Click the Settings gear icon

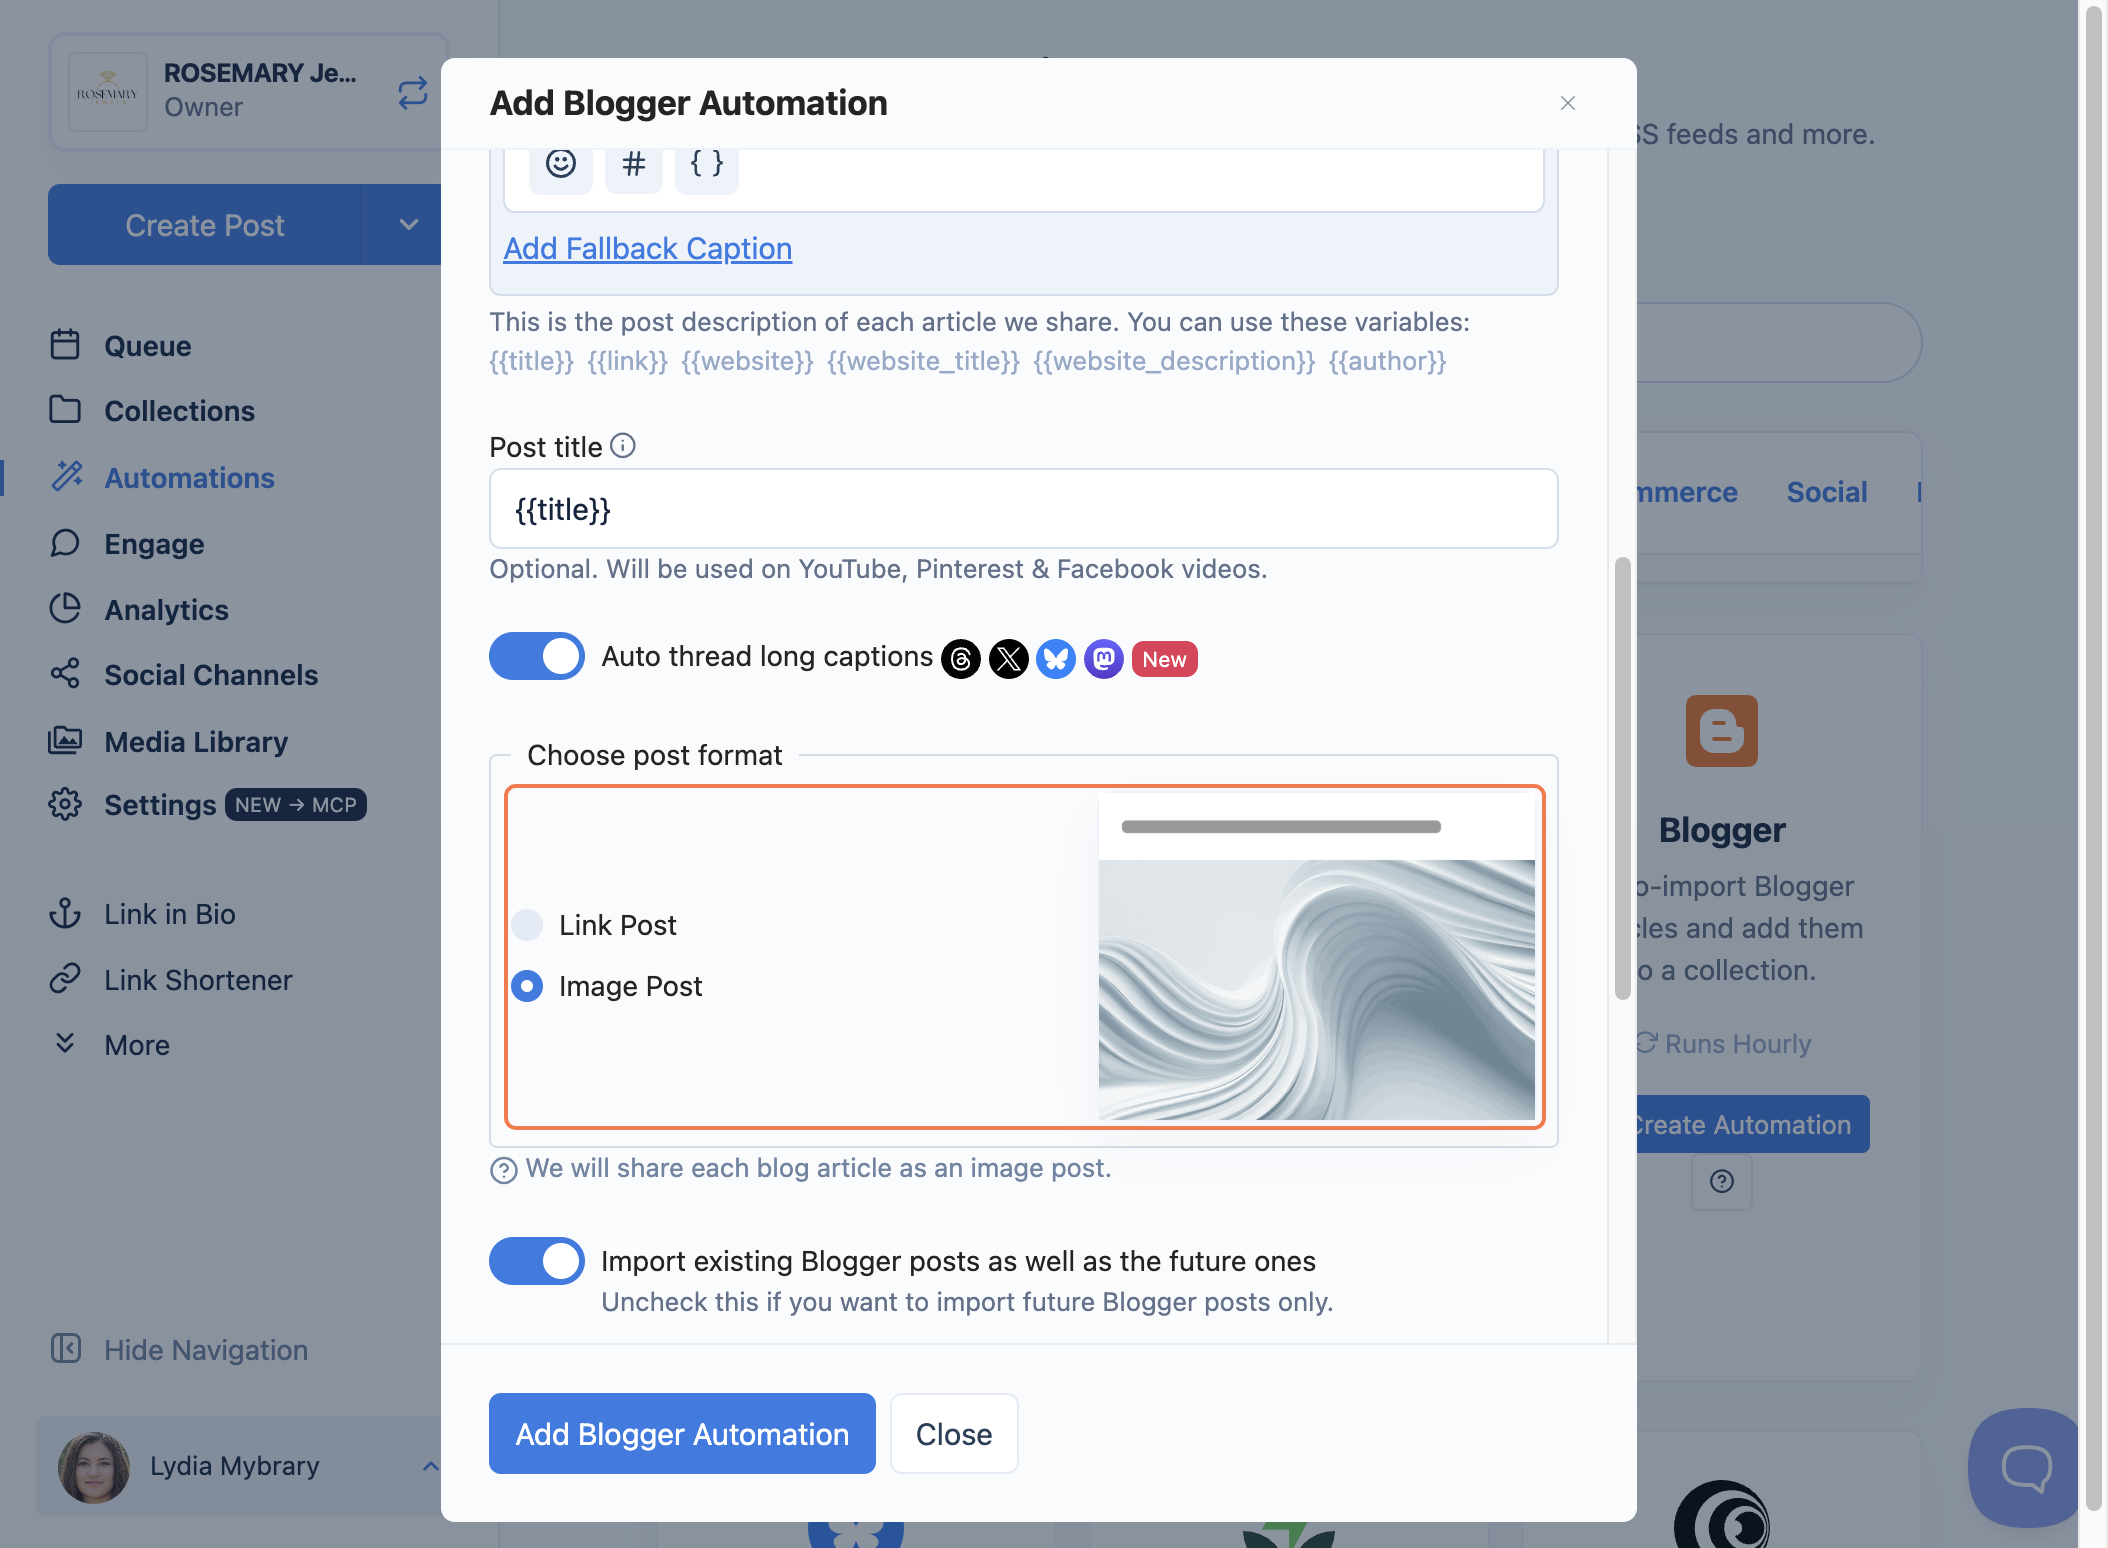tap(65, 804)
